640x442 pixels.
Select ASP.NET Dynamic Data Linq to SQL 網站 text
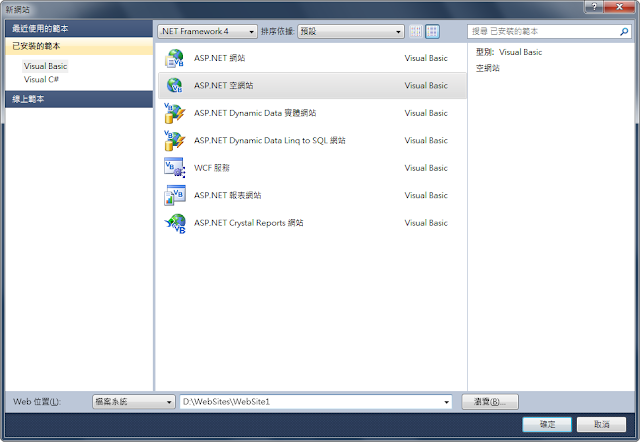[x=270, y=140]
